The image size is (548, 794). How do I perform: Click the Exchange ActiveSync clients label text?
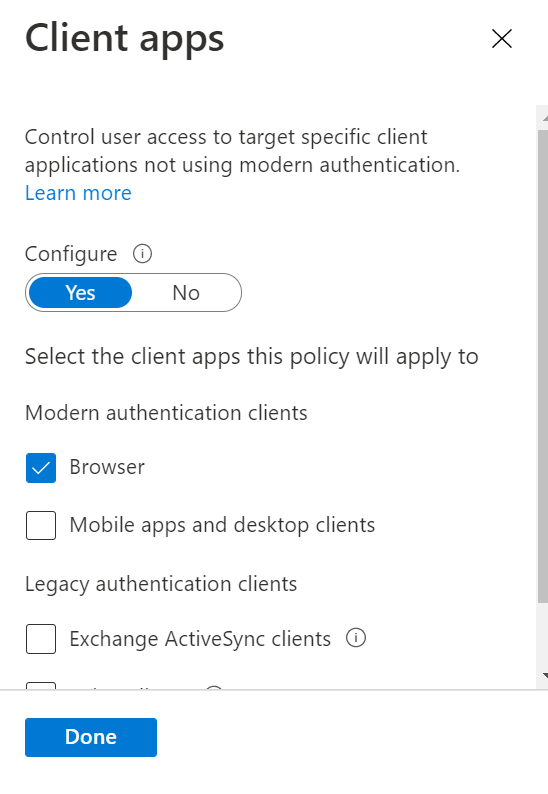coord(200,639)
